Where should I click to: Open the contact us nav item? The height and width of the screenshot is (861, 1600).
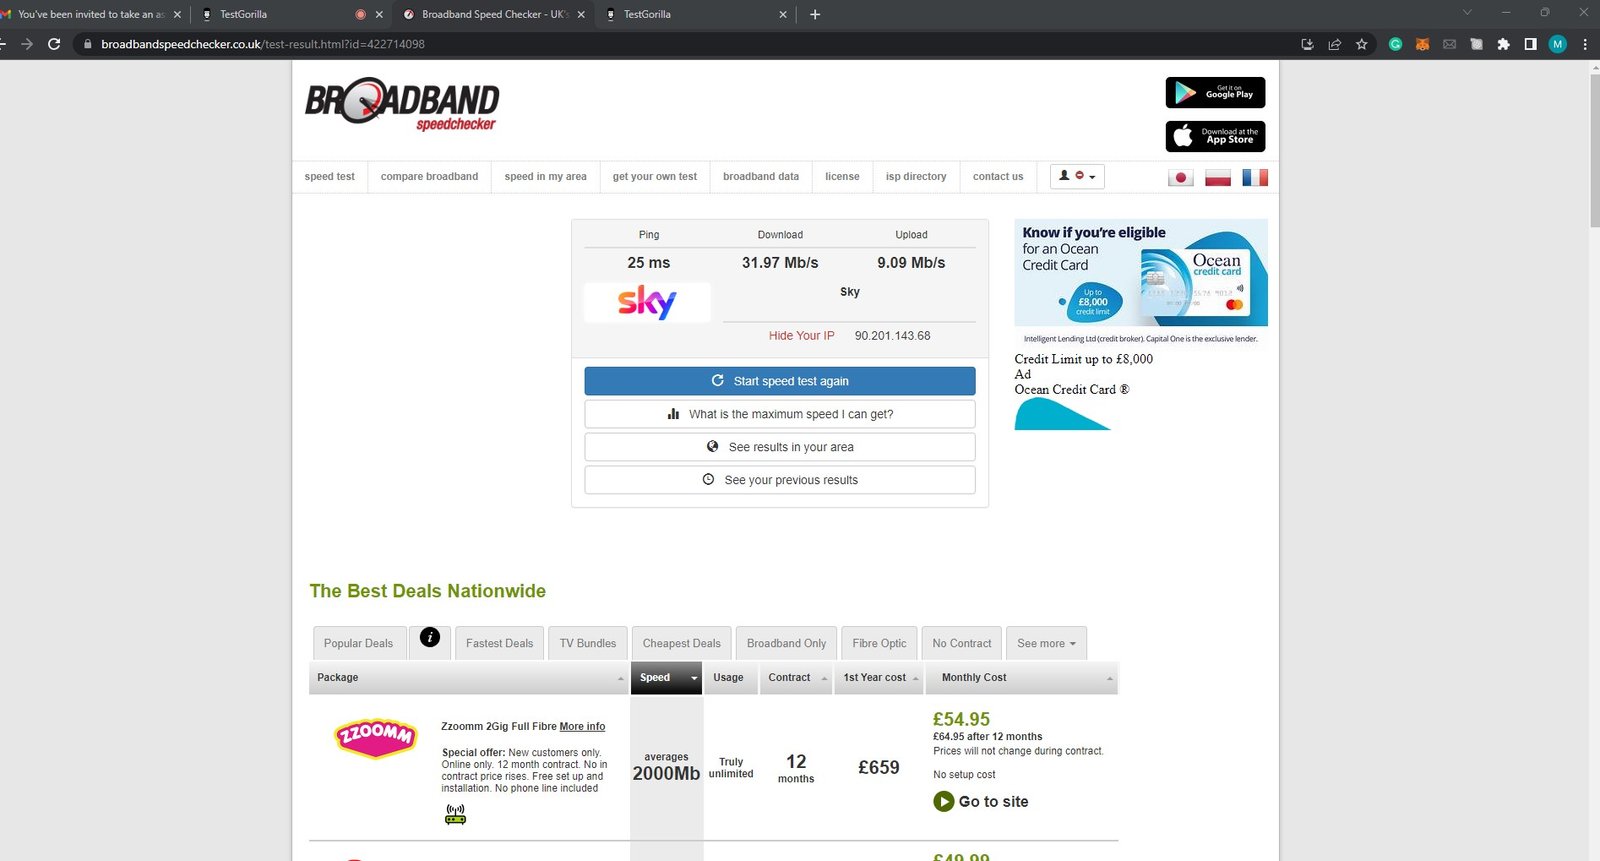coord(998,177)
